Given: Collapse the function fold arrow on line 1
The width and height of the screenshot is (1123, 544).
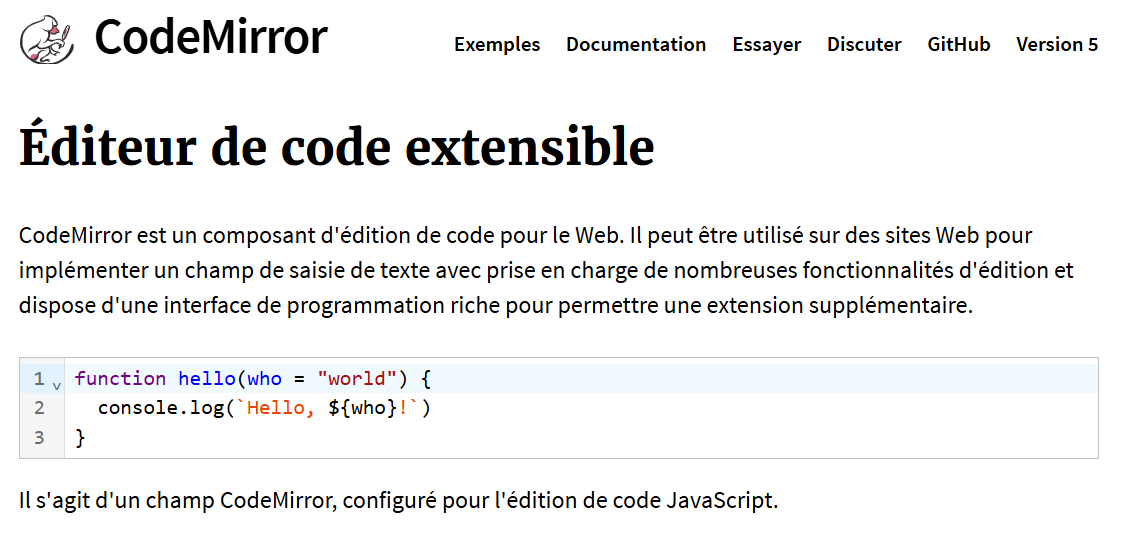Looking at the screenshot, I should tap(57, 385).
